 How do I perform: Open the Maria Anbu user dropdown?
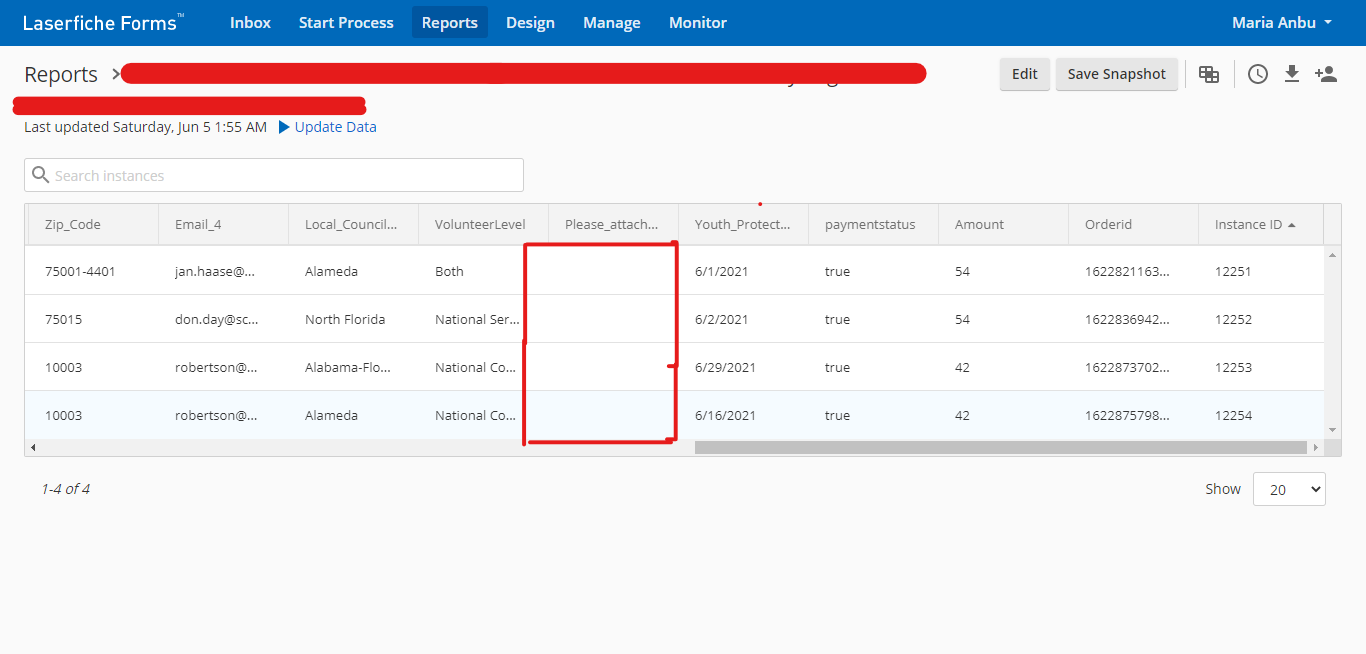pos(1282,22)
